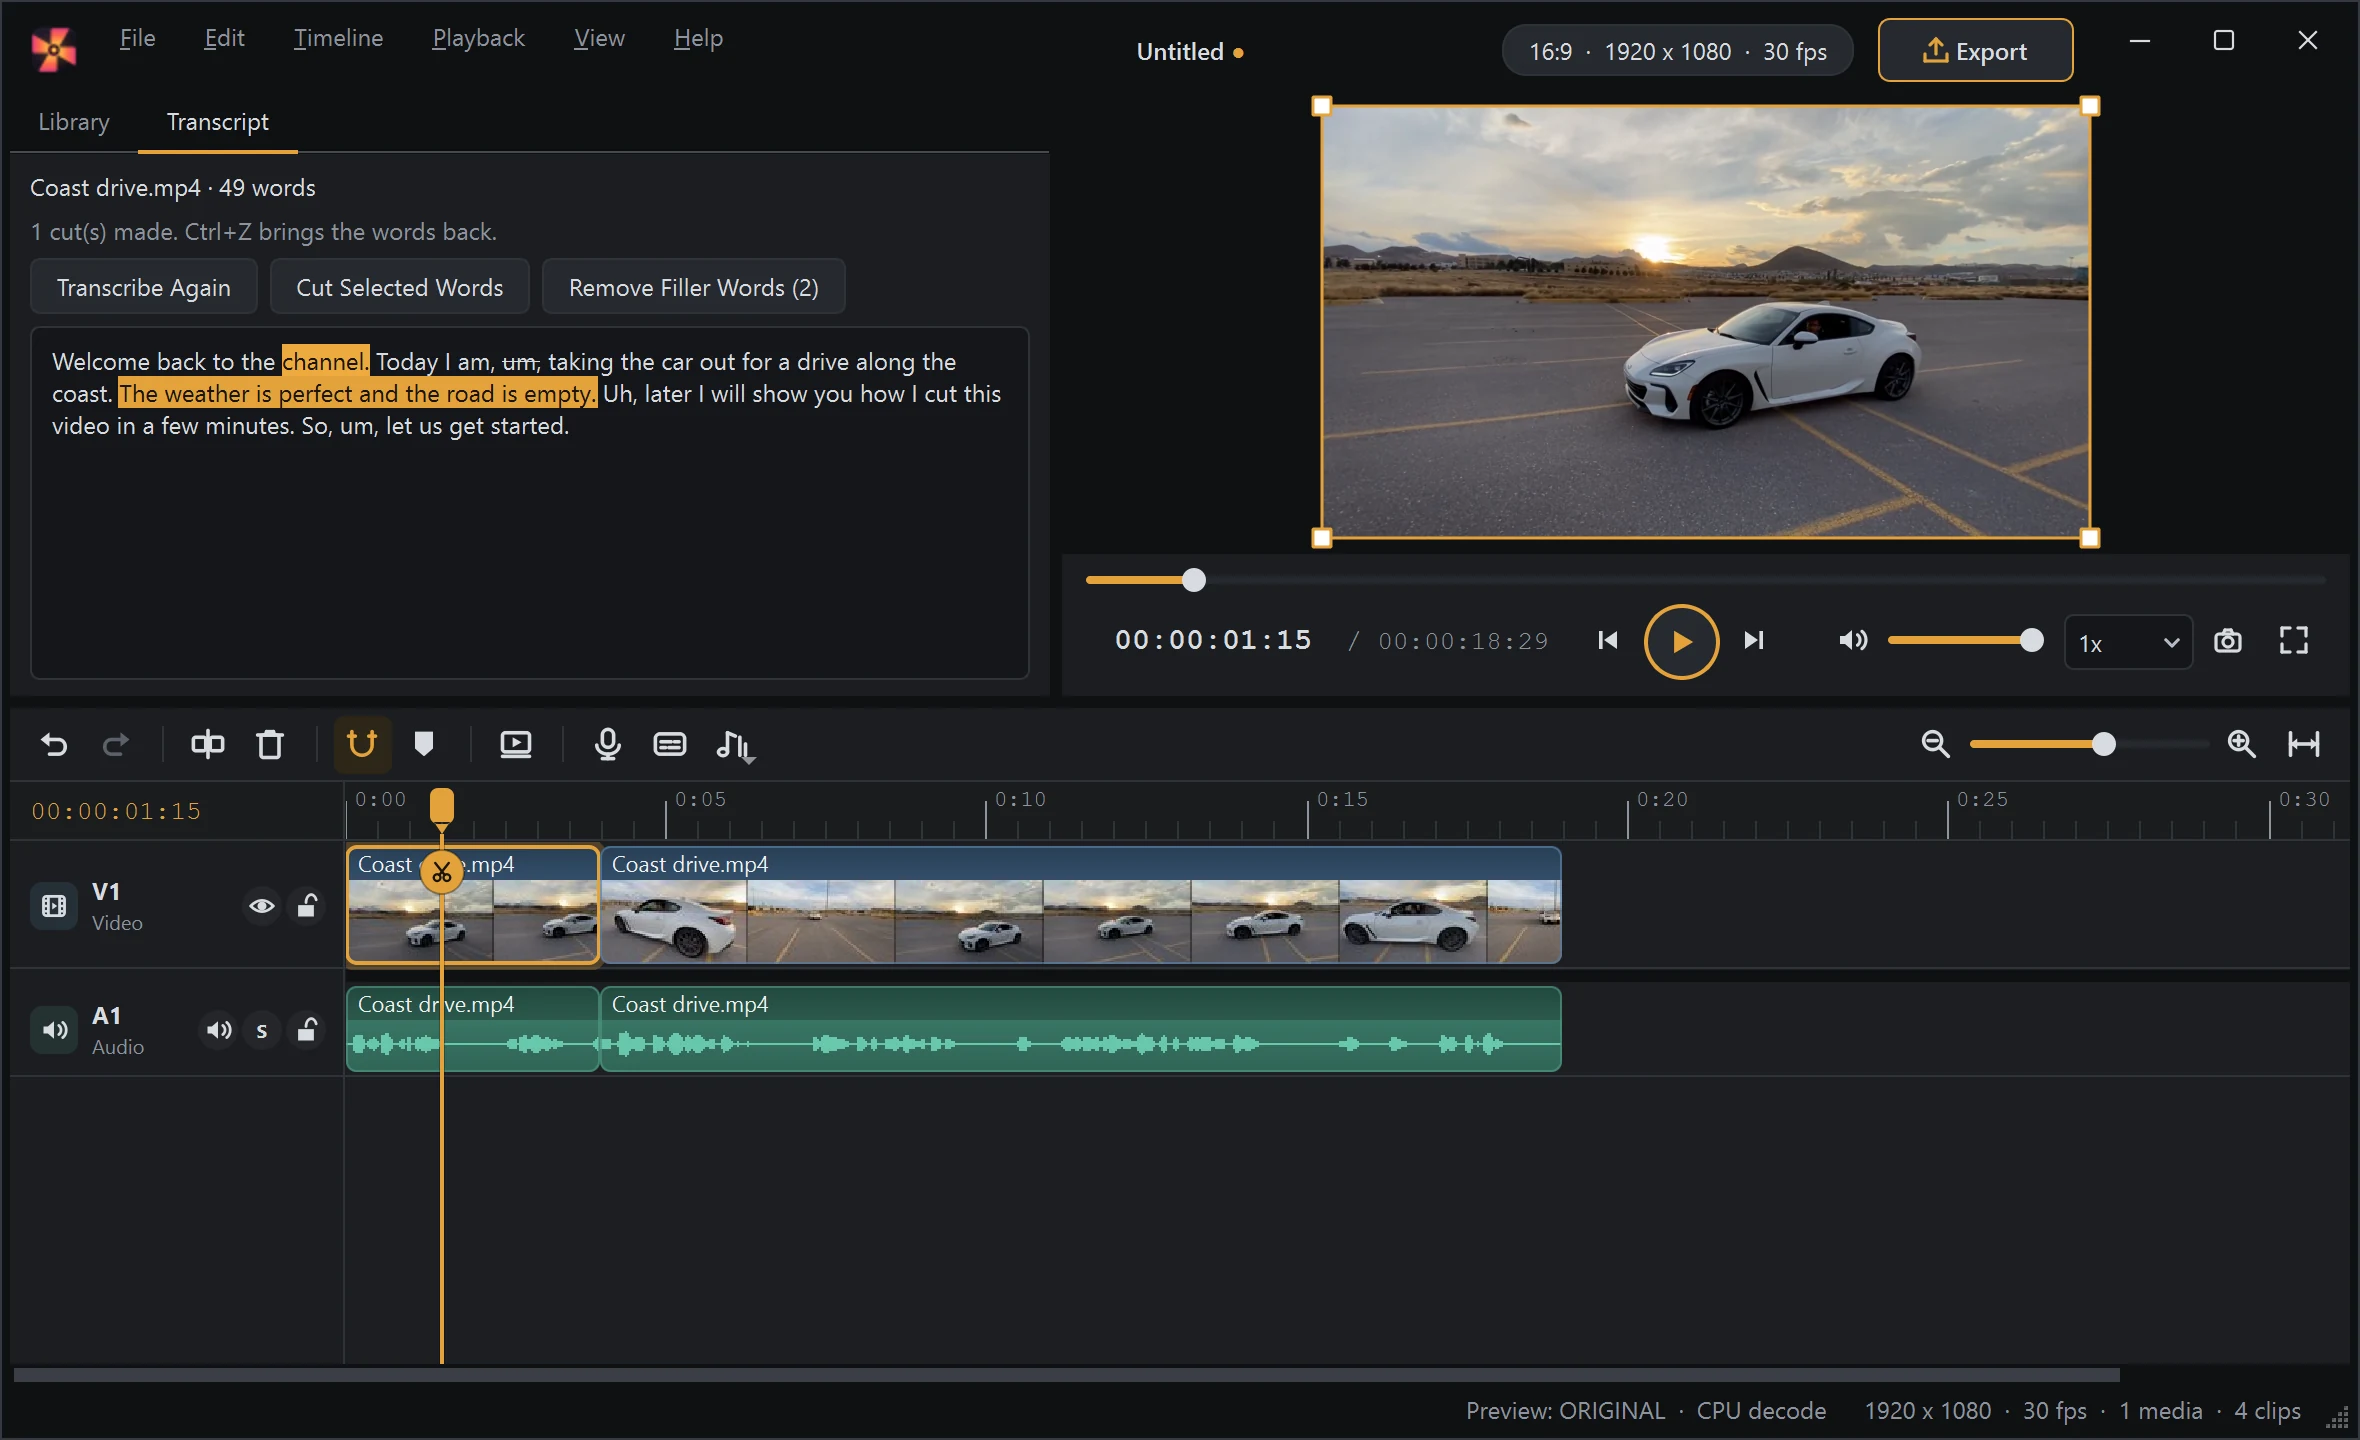
Task: Zoom in the timeline with magnifier plus
Action: [2241, 744]
